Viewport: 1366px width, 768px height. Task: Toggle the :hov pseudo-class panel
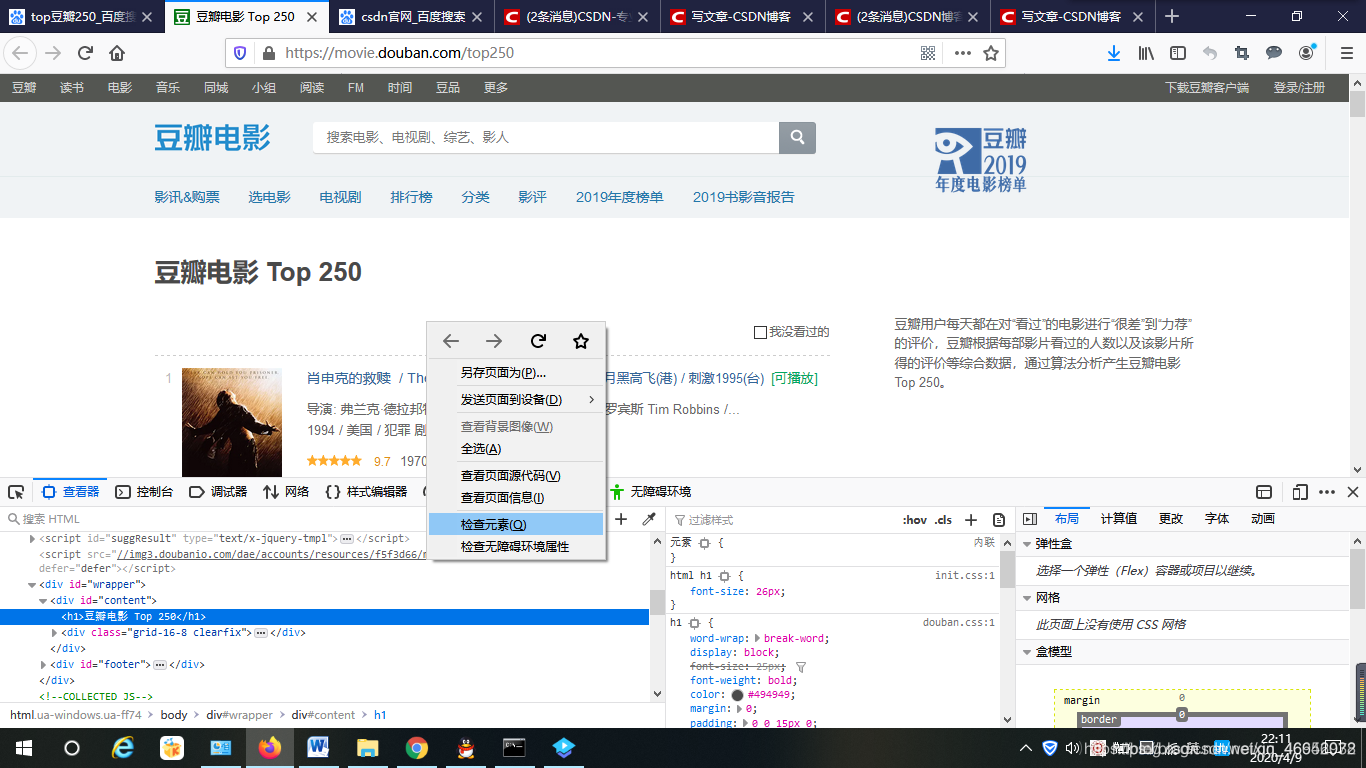(x=915, y=520)
